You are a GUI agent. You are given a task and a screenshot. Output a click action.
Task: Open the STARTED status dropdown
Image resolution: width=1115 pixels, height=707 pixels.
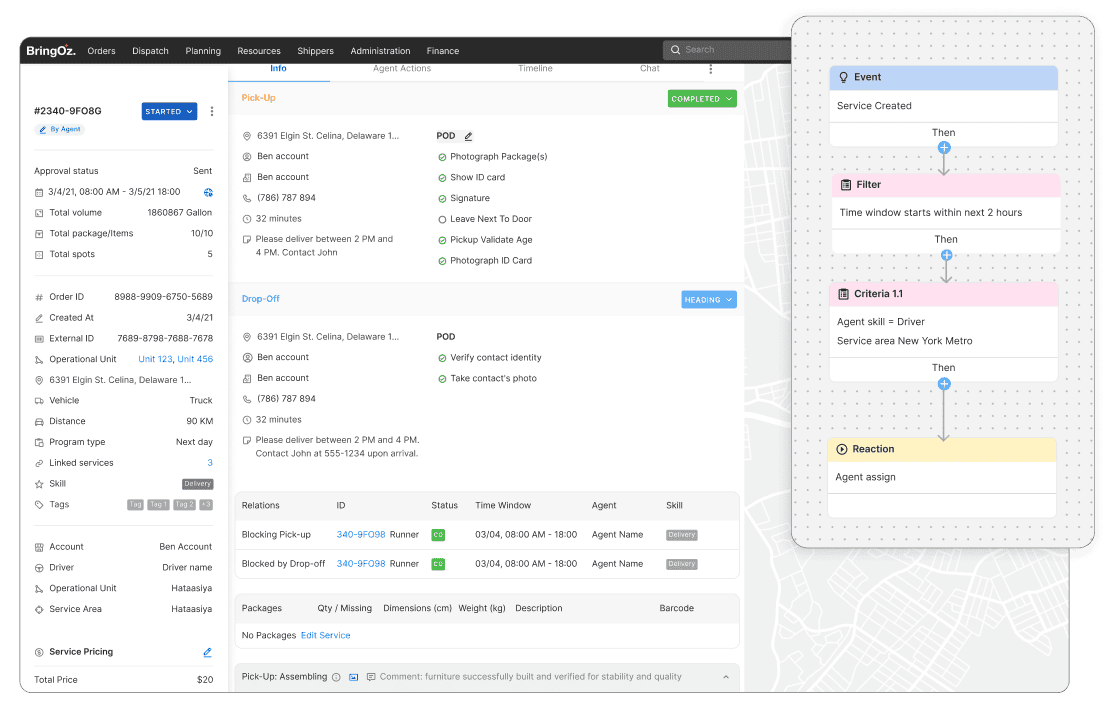pos(169,112)
